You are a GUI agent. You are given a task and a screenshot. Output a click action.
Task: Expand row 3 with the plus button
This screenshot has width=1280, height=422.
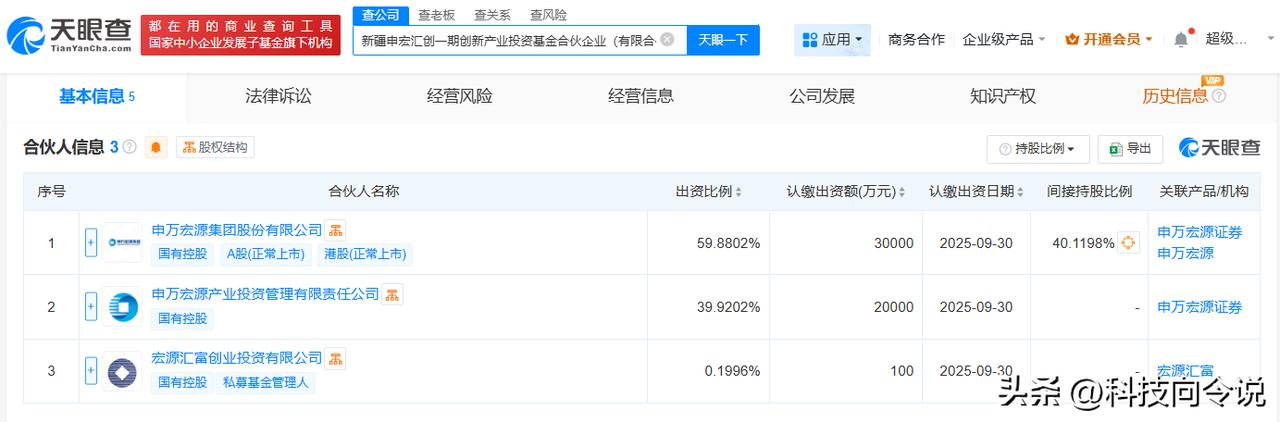(x=91, y=371)
